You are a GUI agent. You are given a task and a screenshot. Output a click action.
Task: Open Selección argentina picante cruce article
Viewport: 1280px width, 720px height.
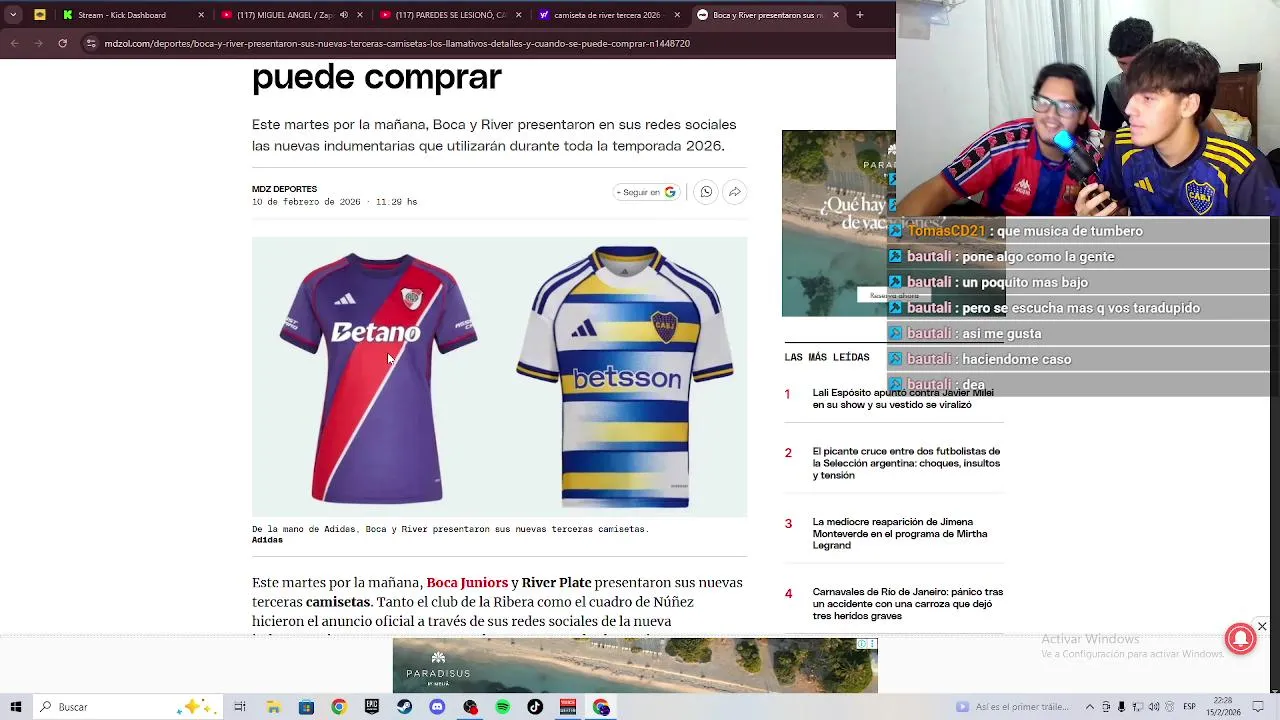tap(906, 463)
